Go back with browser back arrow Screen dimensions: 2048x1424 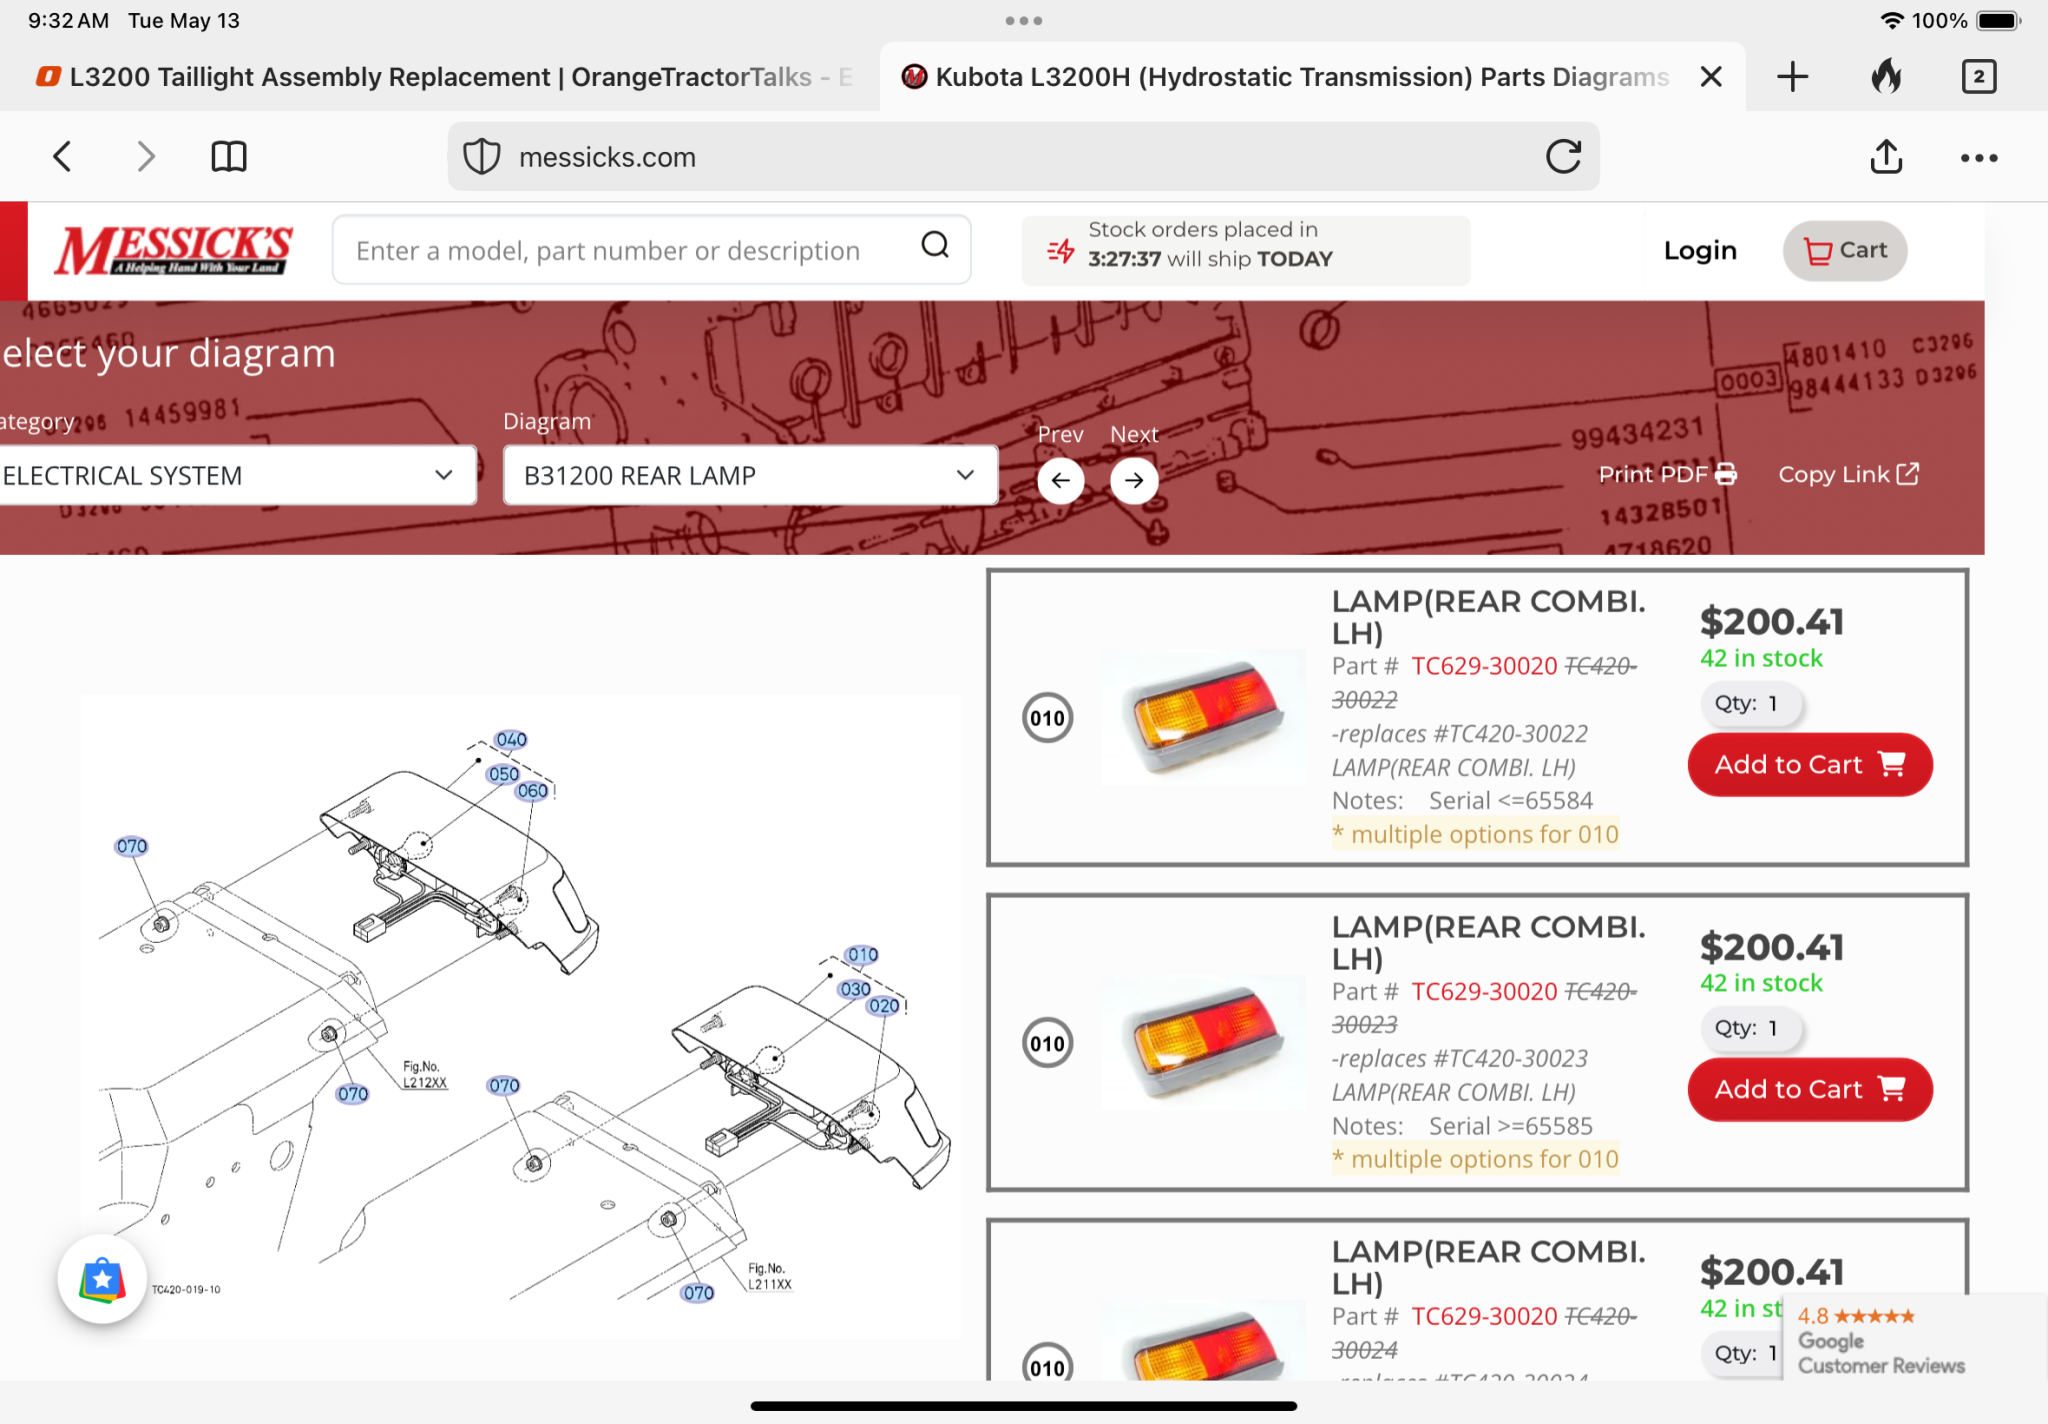pos(63,157)
